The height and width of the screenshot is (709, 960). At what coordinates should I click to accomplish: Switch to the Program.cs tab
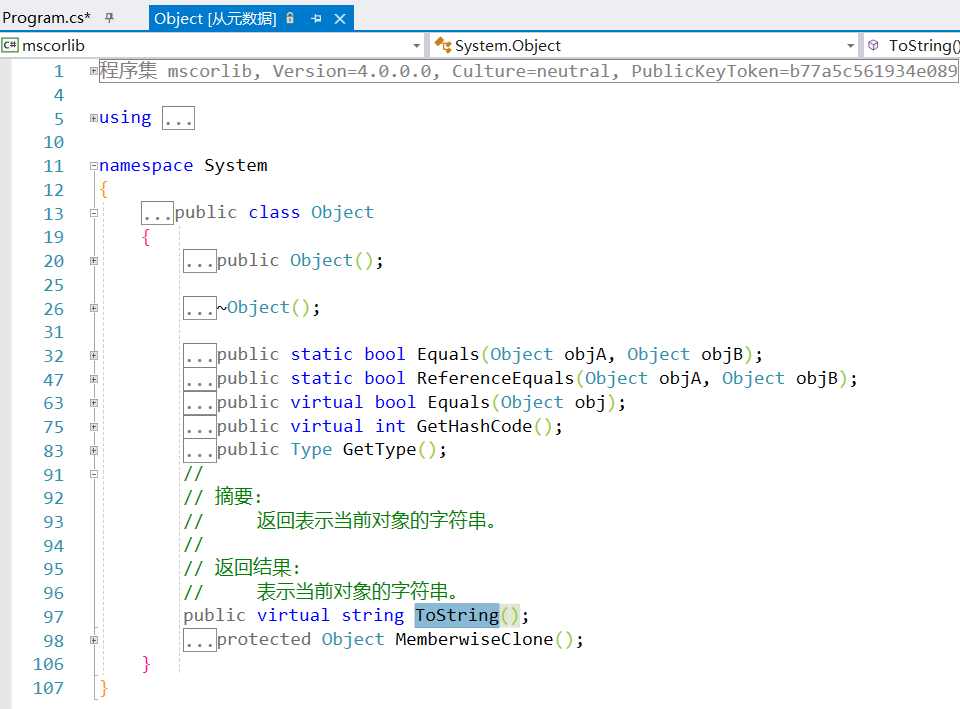point(47,18)
